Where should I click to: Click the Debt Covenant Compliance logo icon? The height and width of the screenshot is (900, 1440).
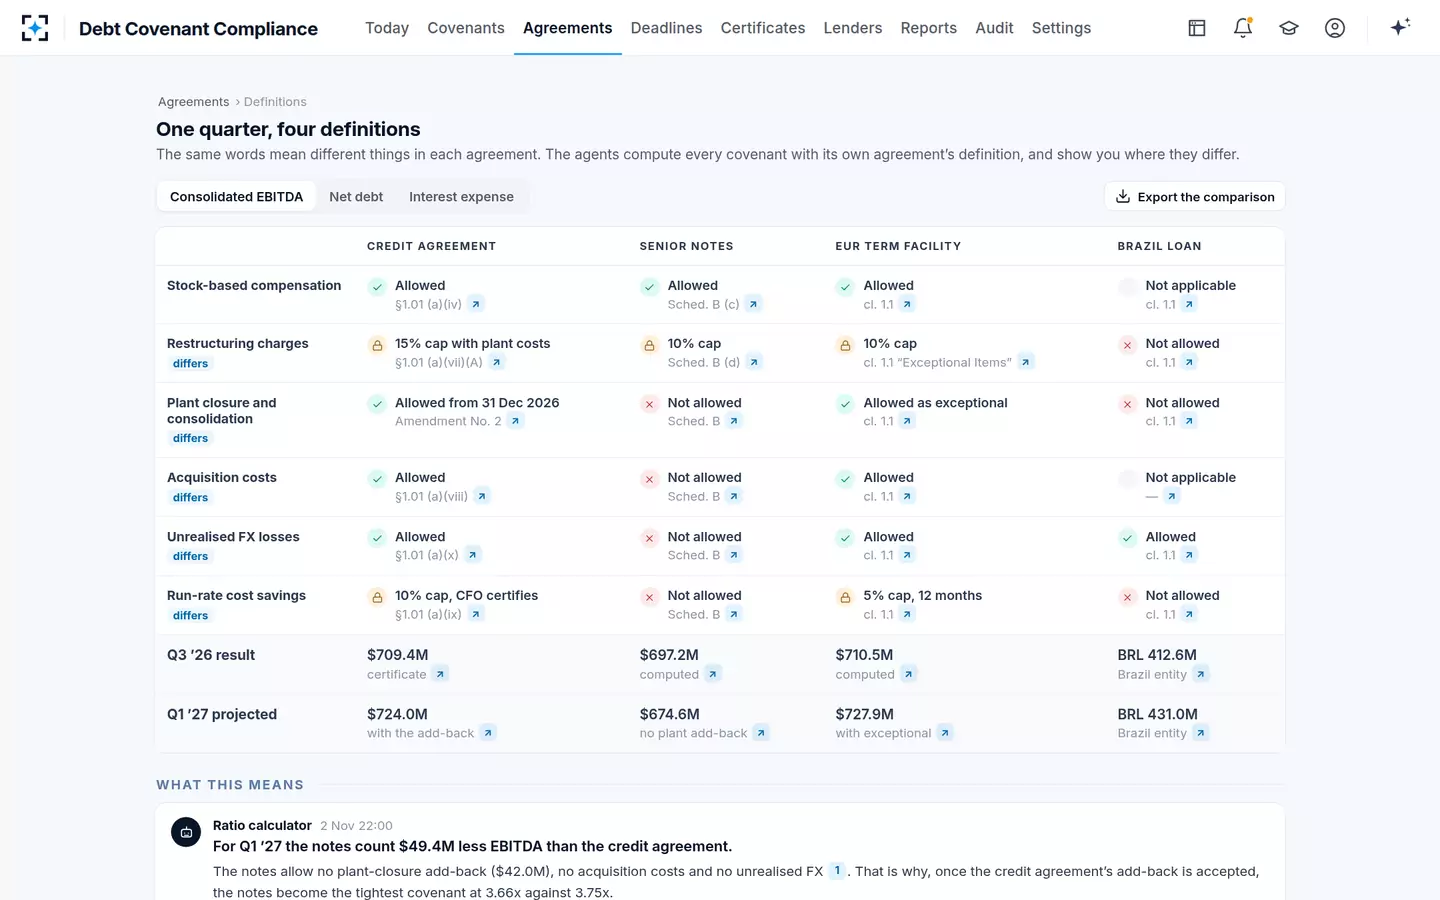(35, 28)
